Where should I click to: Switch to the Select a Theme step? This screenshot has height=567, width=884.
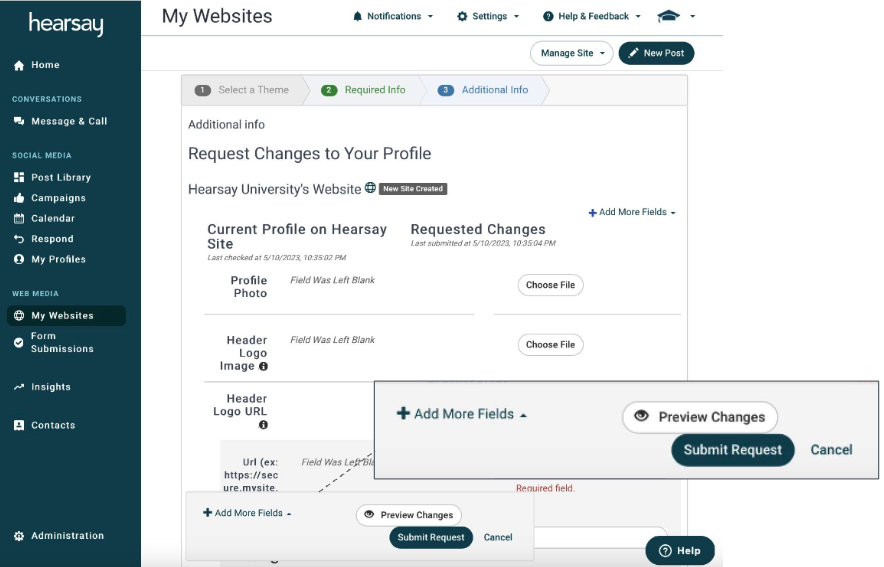tap(242, 90)
